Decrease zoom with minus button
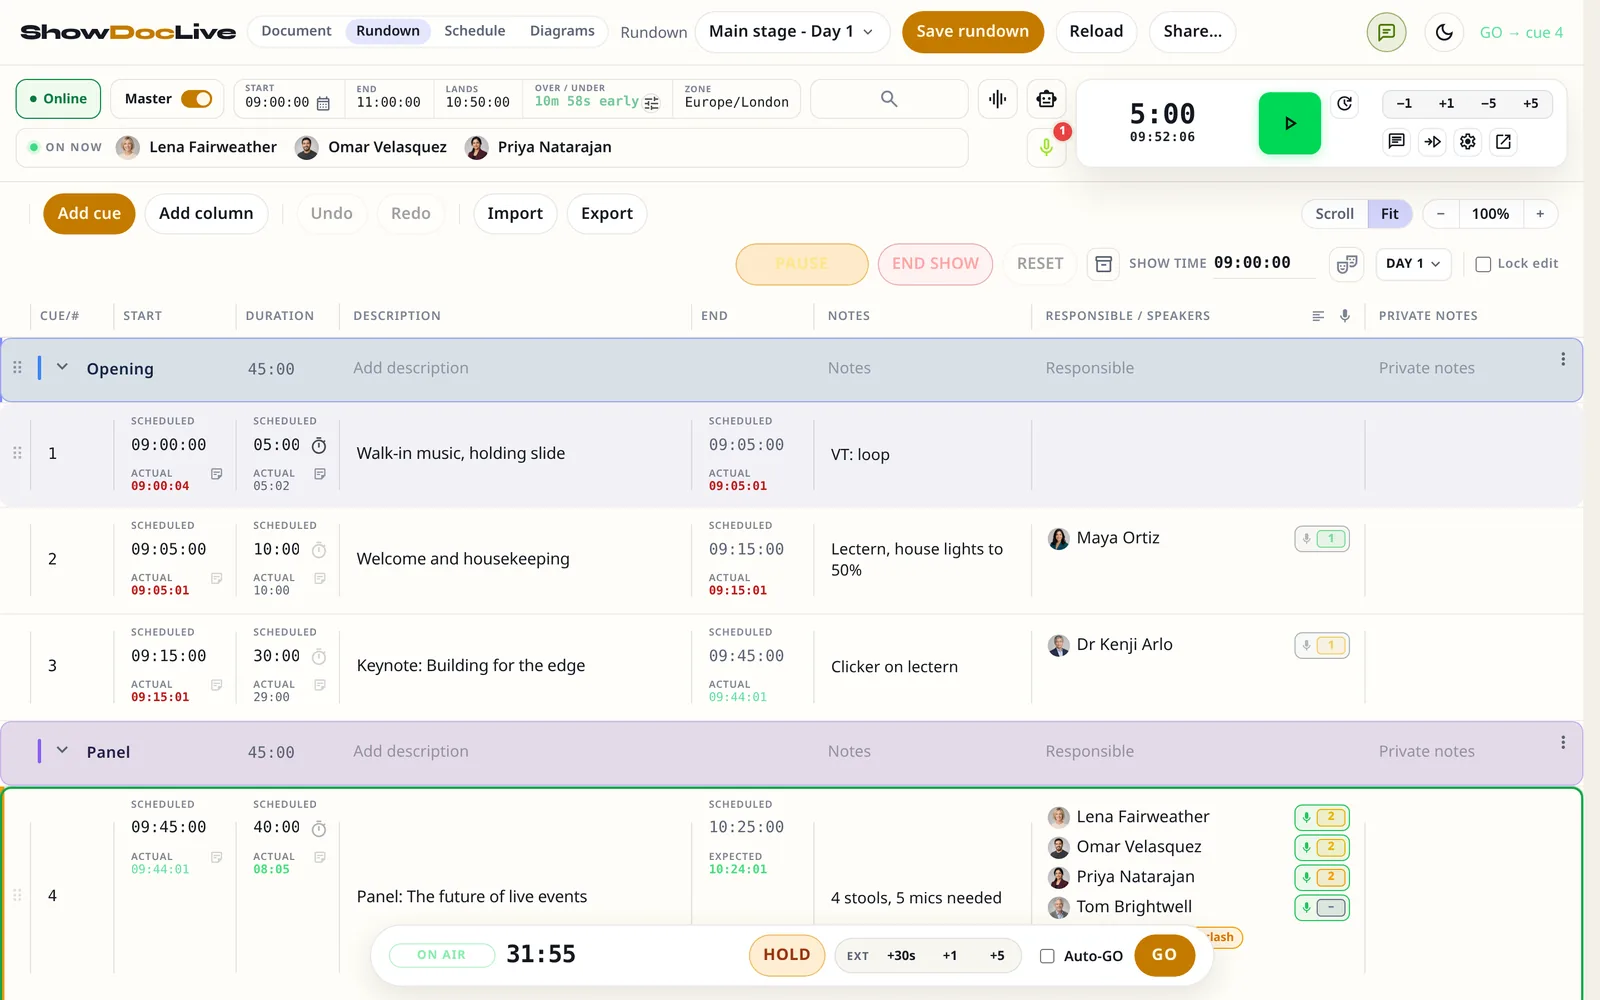 tap(1440, 214)
